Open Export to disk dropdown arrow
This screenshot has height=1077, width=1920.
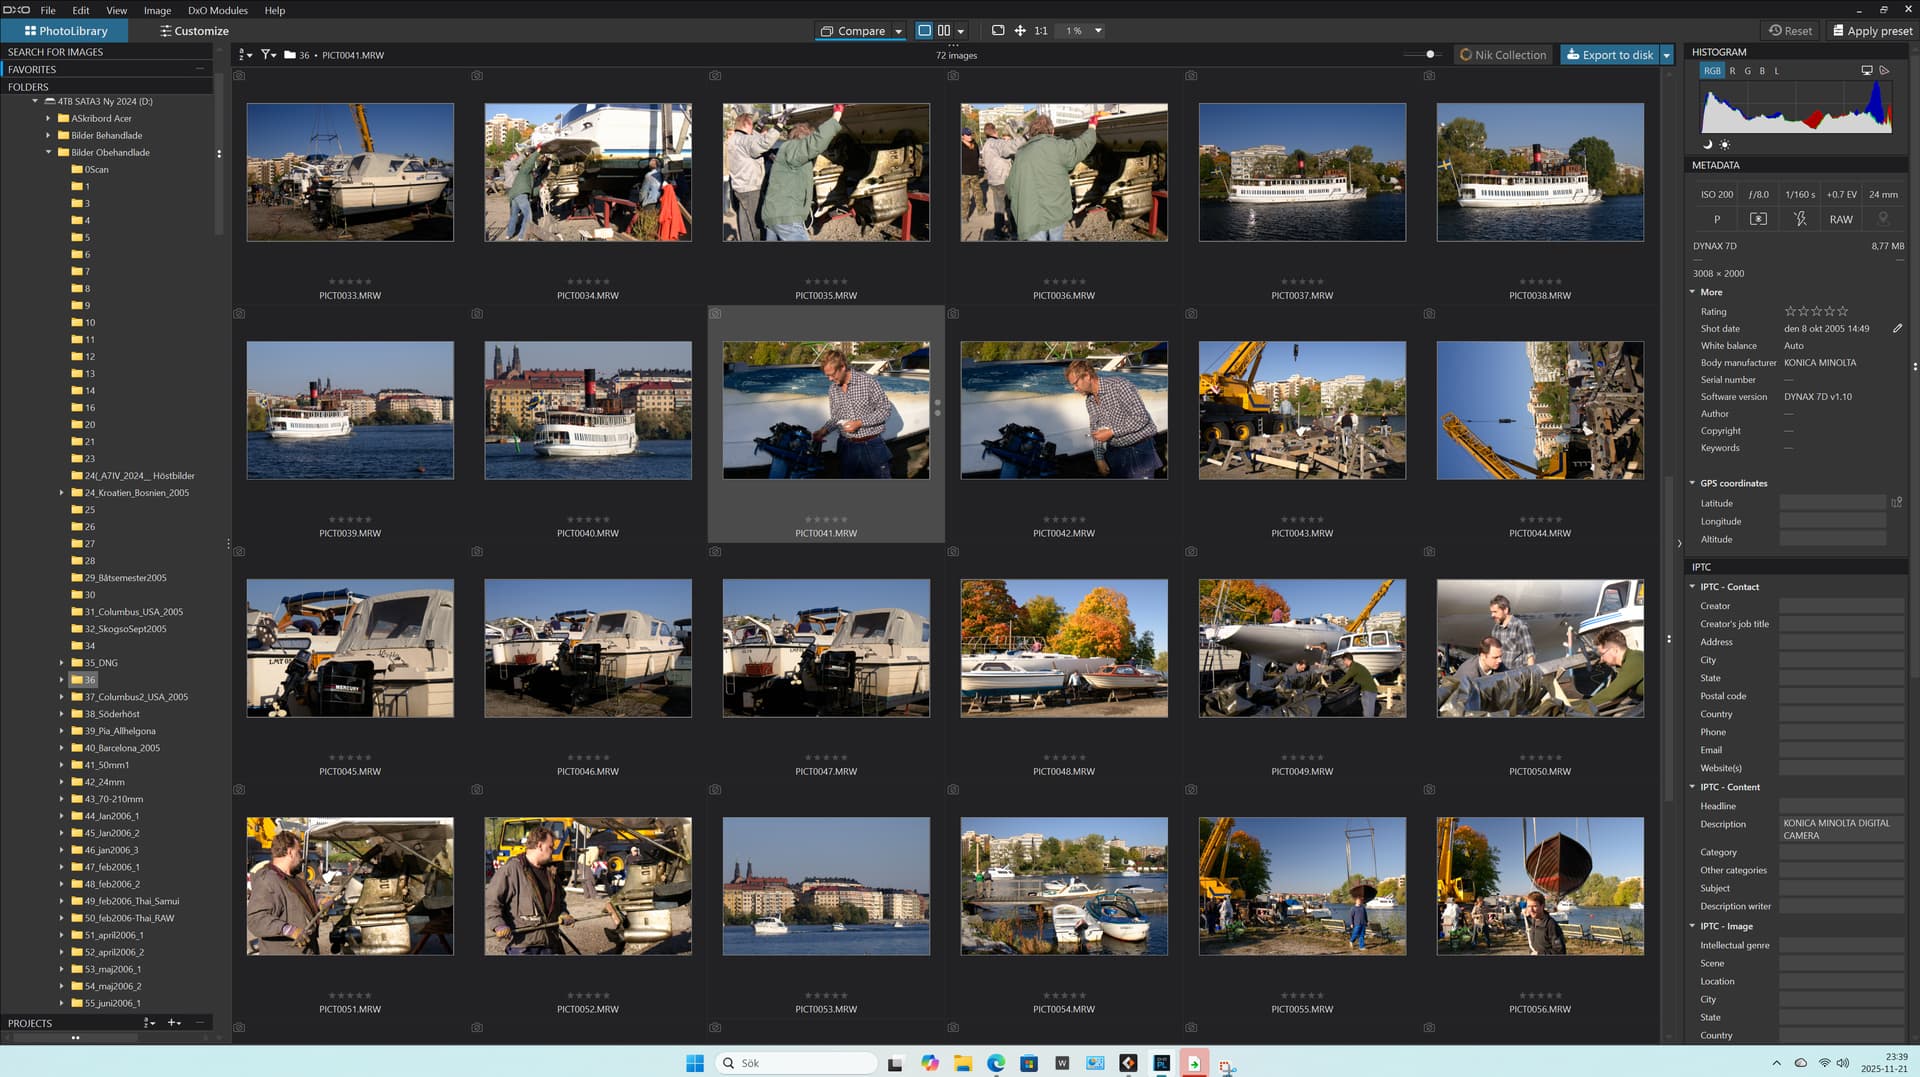1667,55
